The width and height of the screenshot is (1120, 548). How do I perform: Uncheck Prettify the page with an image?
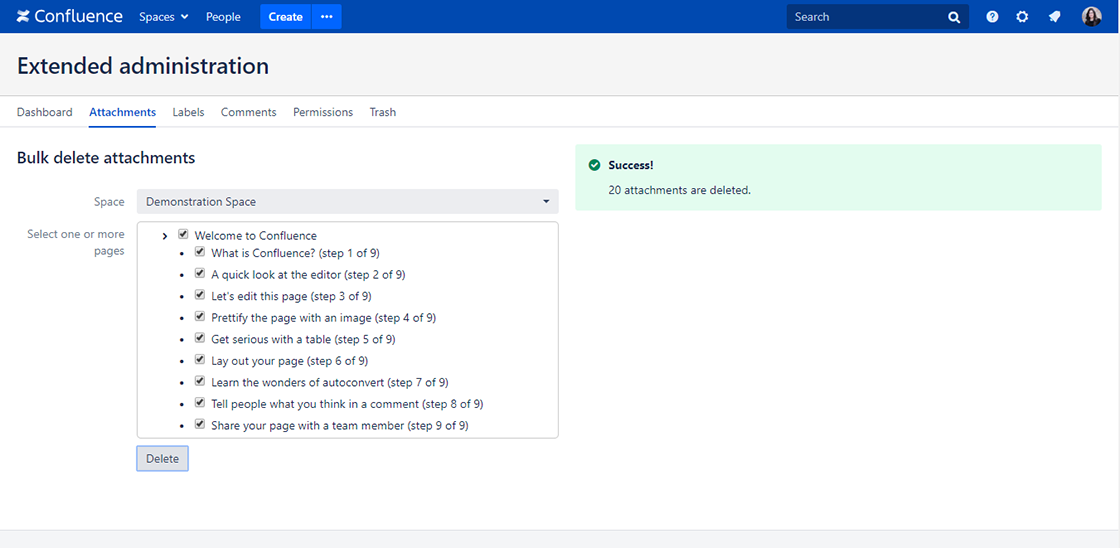[x=200, y=316]
